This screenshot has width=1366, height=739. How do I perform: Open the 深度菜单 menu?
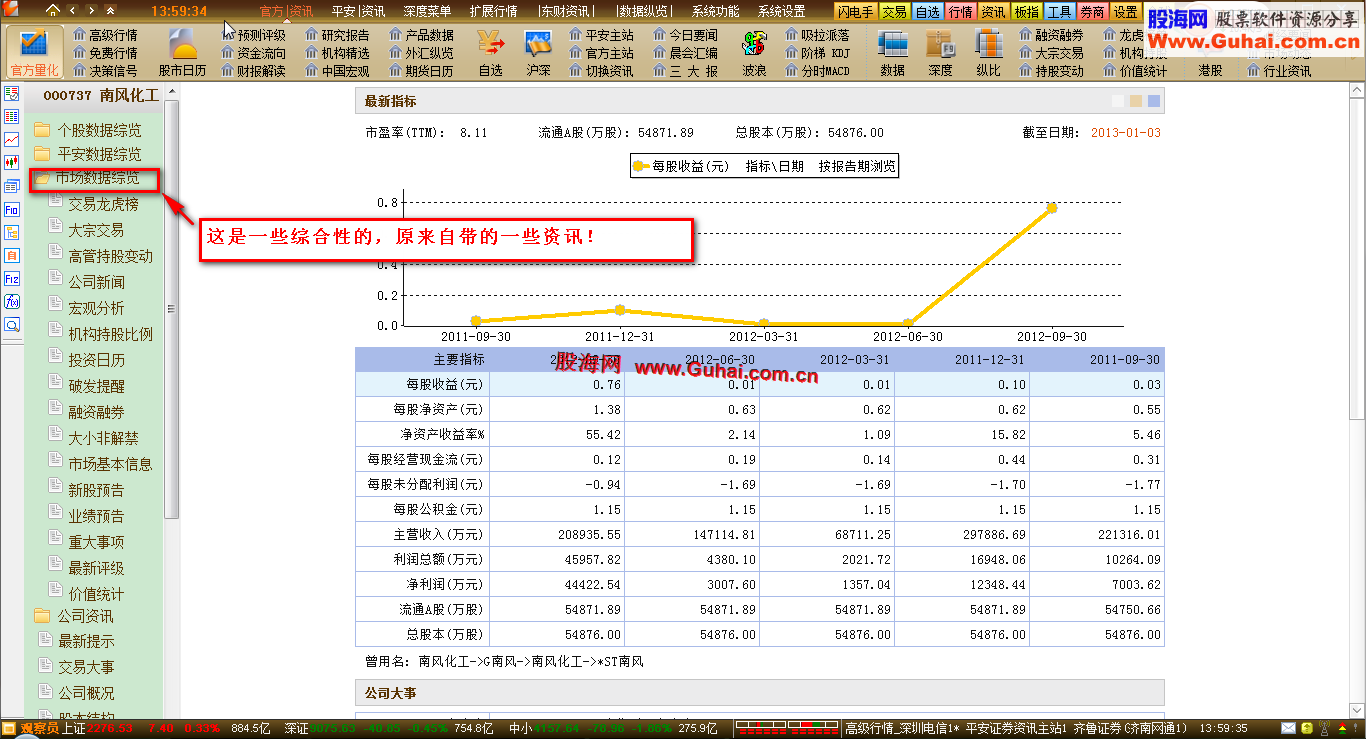pos(427,12)
